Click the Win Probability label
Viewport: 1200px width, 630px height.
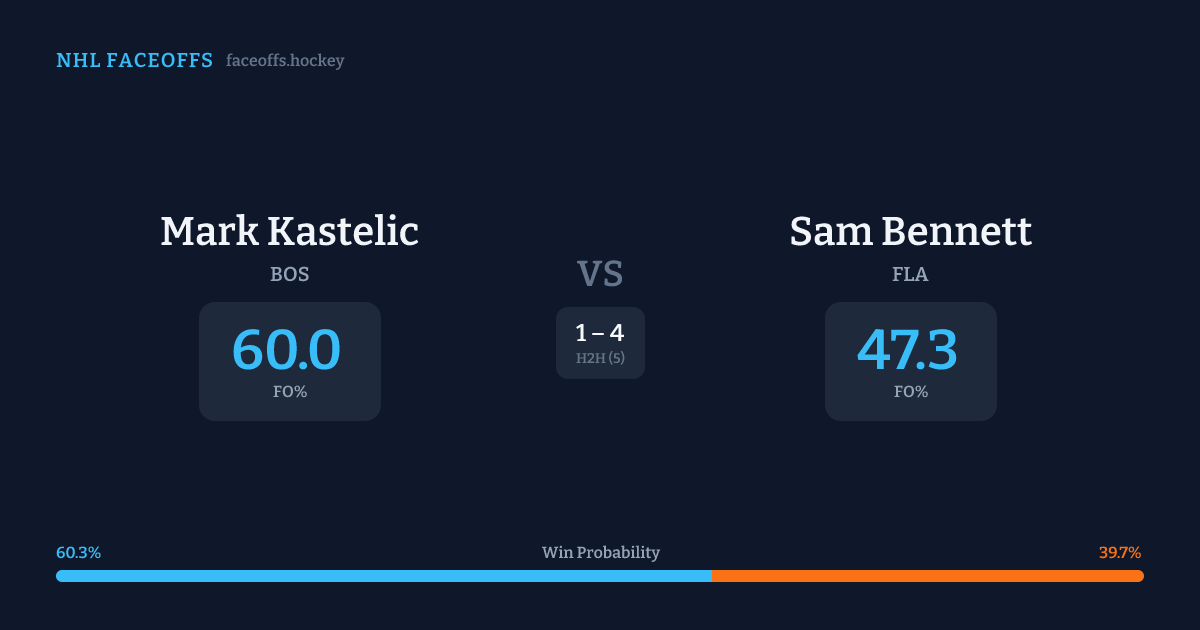tap(600, 553)
